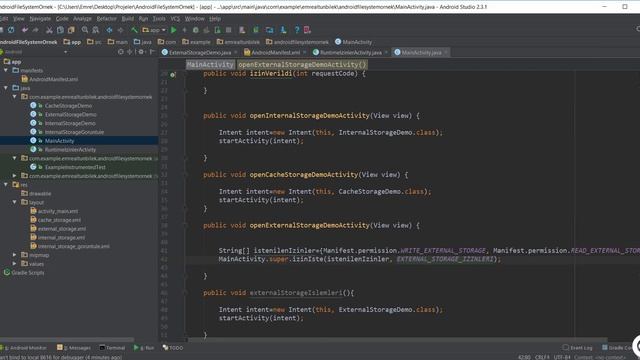Open project panel settings gear icon
This screenshot has height=360, width=640.
141,52
